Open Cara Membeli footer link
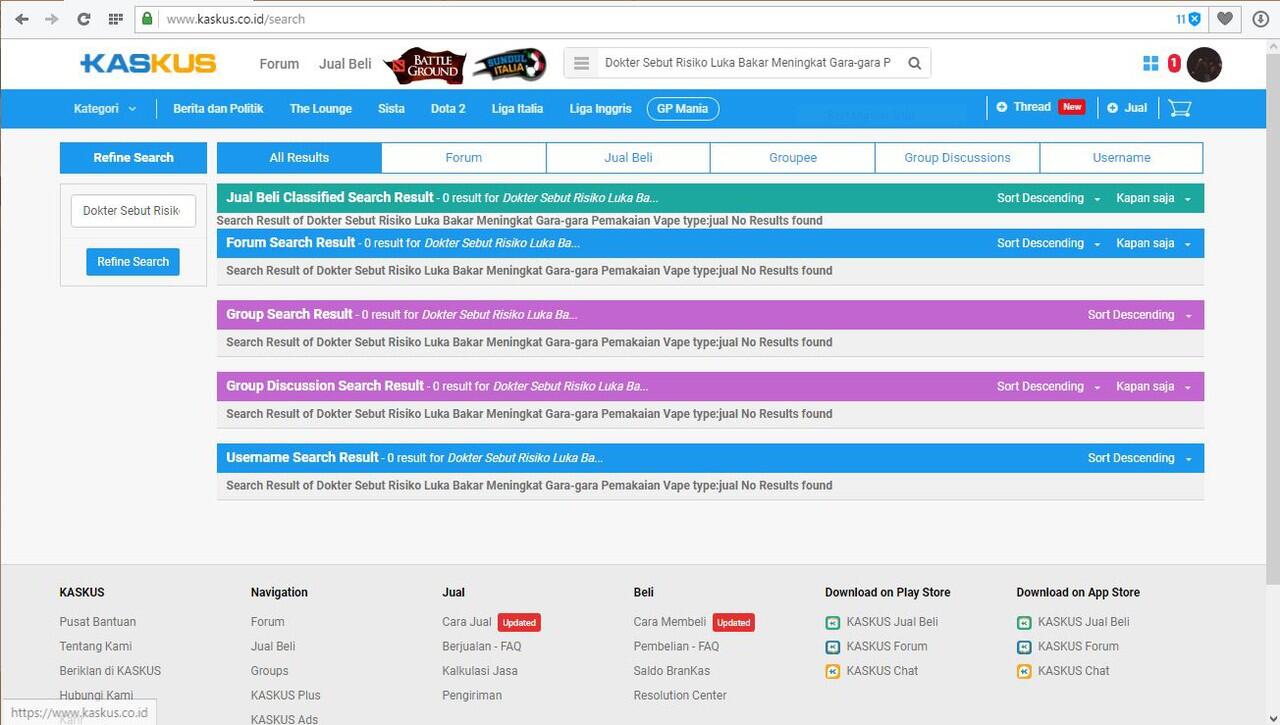This screenshot has height=725, width=1280. pos(670,622)
